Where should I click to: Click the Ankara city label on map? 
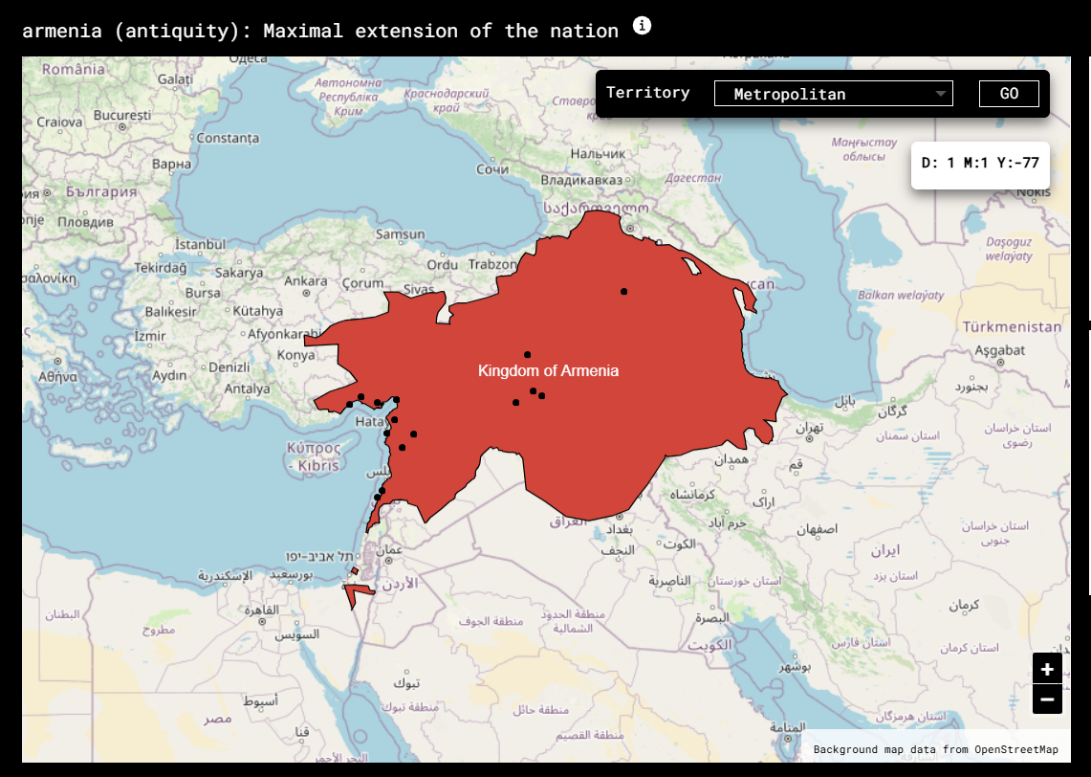pos(306,281)
